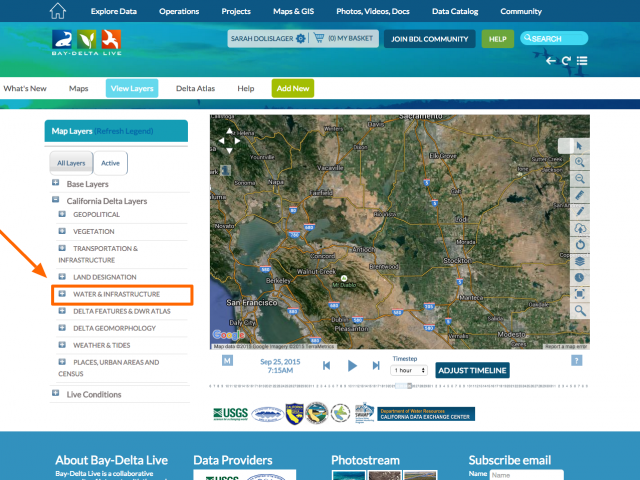Choose the zoom out magnifier tool
640x480 pixels.
click(x=580, y=179)
